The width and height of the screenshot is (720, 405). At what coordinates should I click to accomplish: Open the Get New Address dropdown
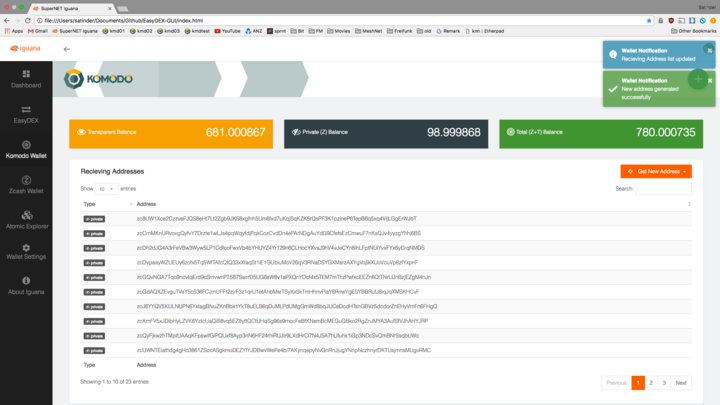[656, 171]
